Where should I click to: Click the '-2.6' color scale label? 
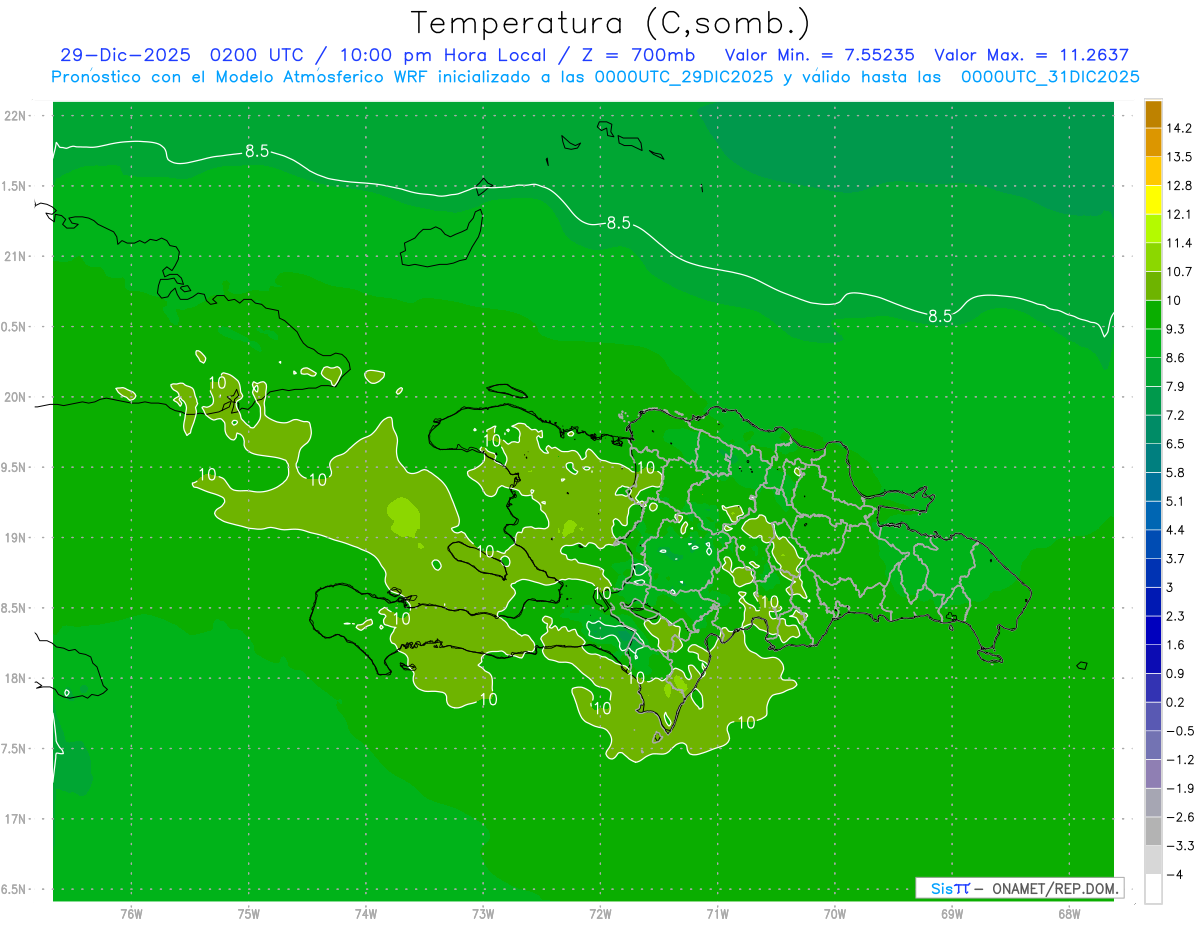pos(1180,817)
